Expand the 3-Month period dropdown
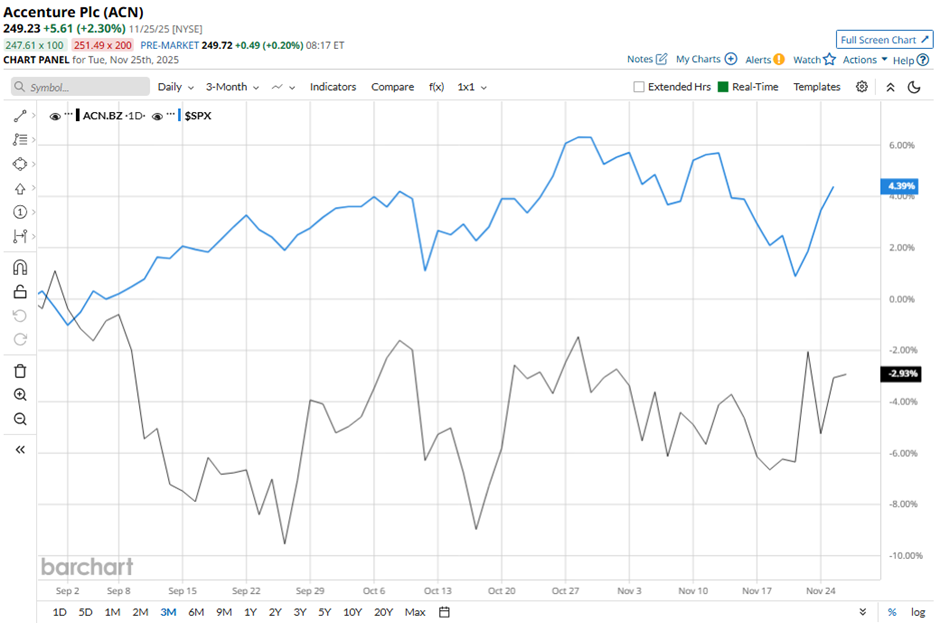The width and height of the screenshot is (940, 623). tap(232, 87)
